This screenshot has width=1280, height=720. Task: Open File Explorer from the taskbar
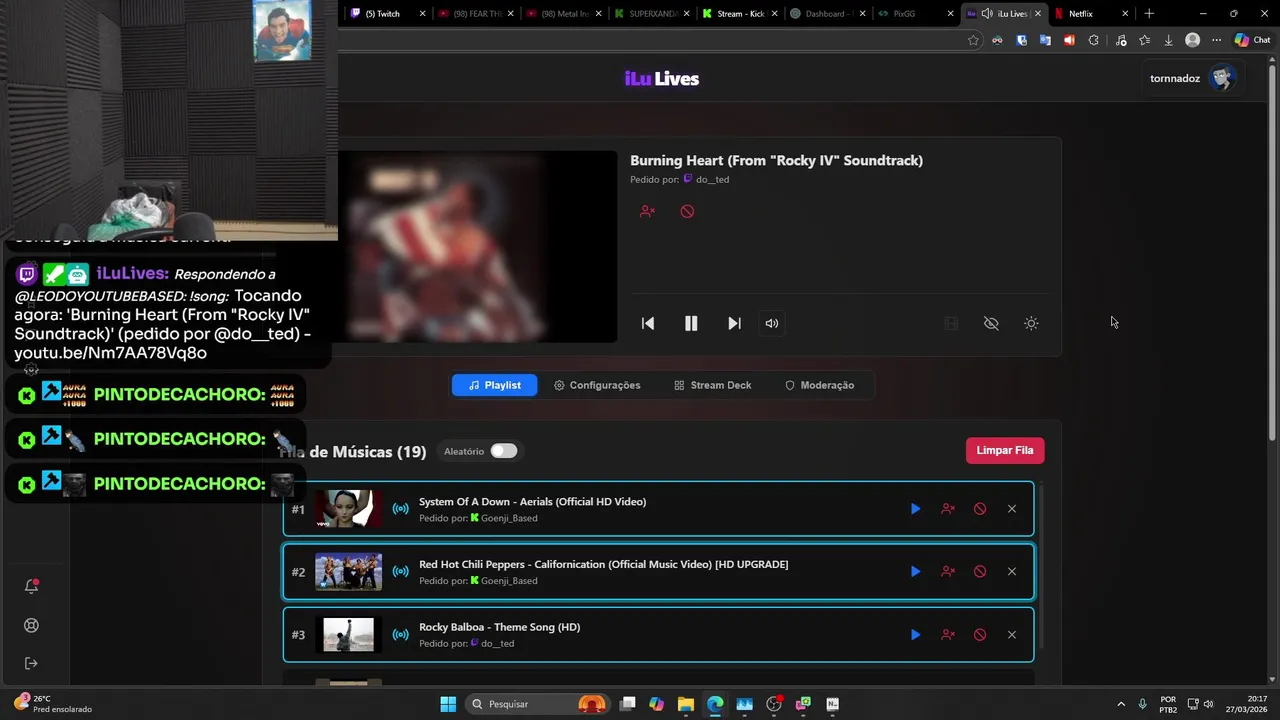tap(685, 704)
